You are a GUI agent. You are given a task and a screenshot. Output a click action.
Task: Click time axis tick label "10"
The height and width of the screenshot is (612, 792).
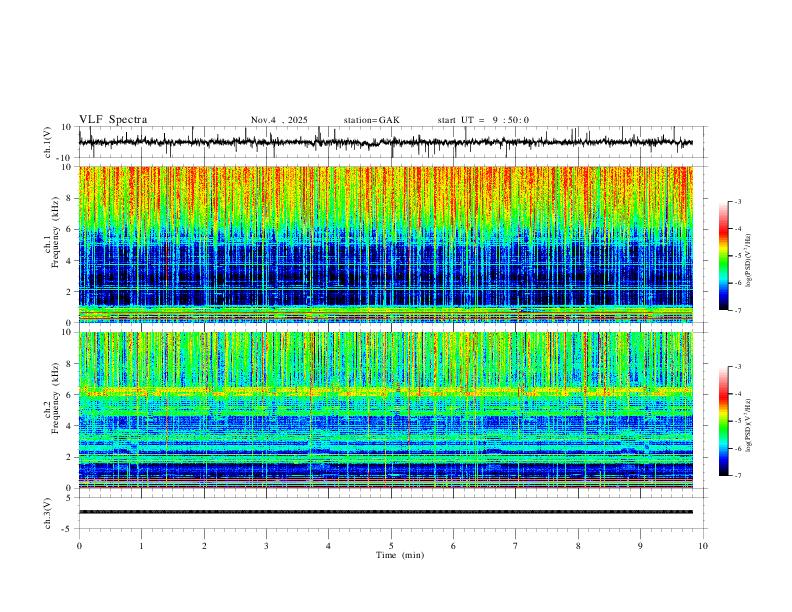[x=703, y=546]
